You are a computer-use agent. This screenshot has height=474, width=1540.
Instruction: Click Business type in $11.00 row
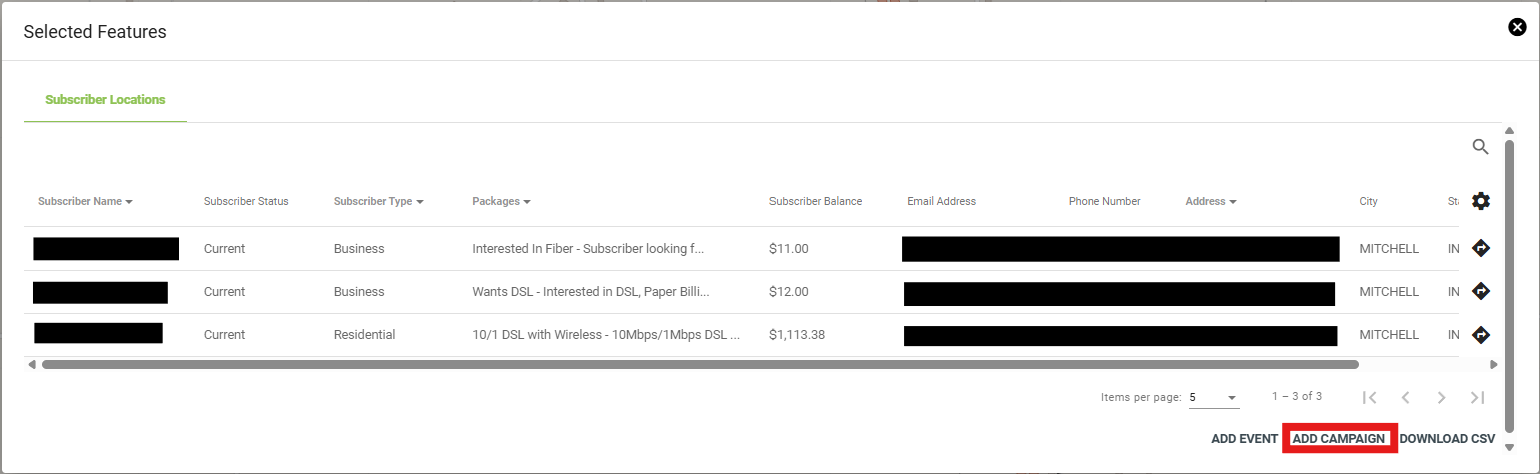[359, 248]
